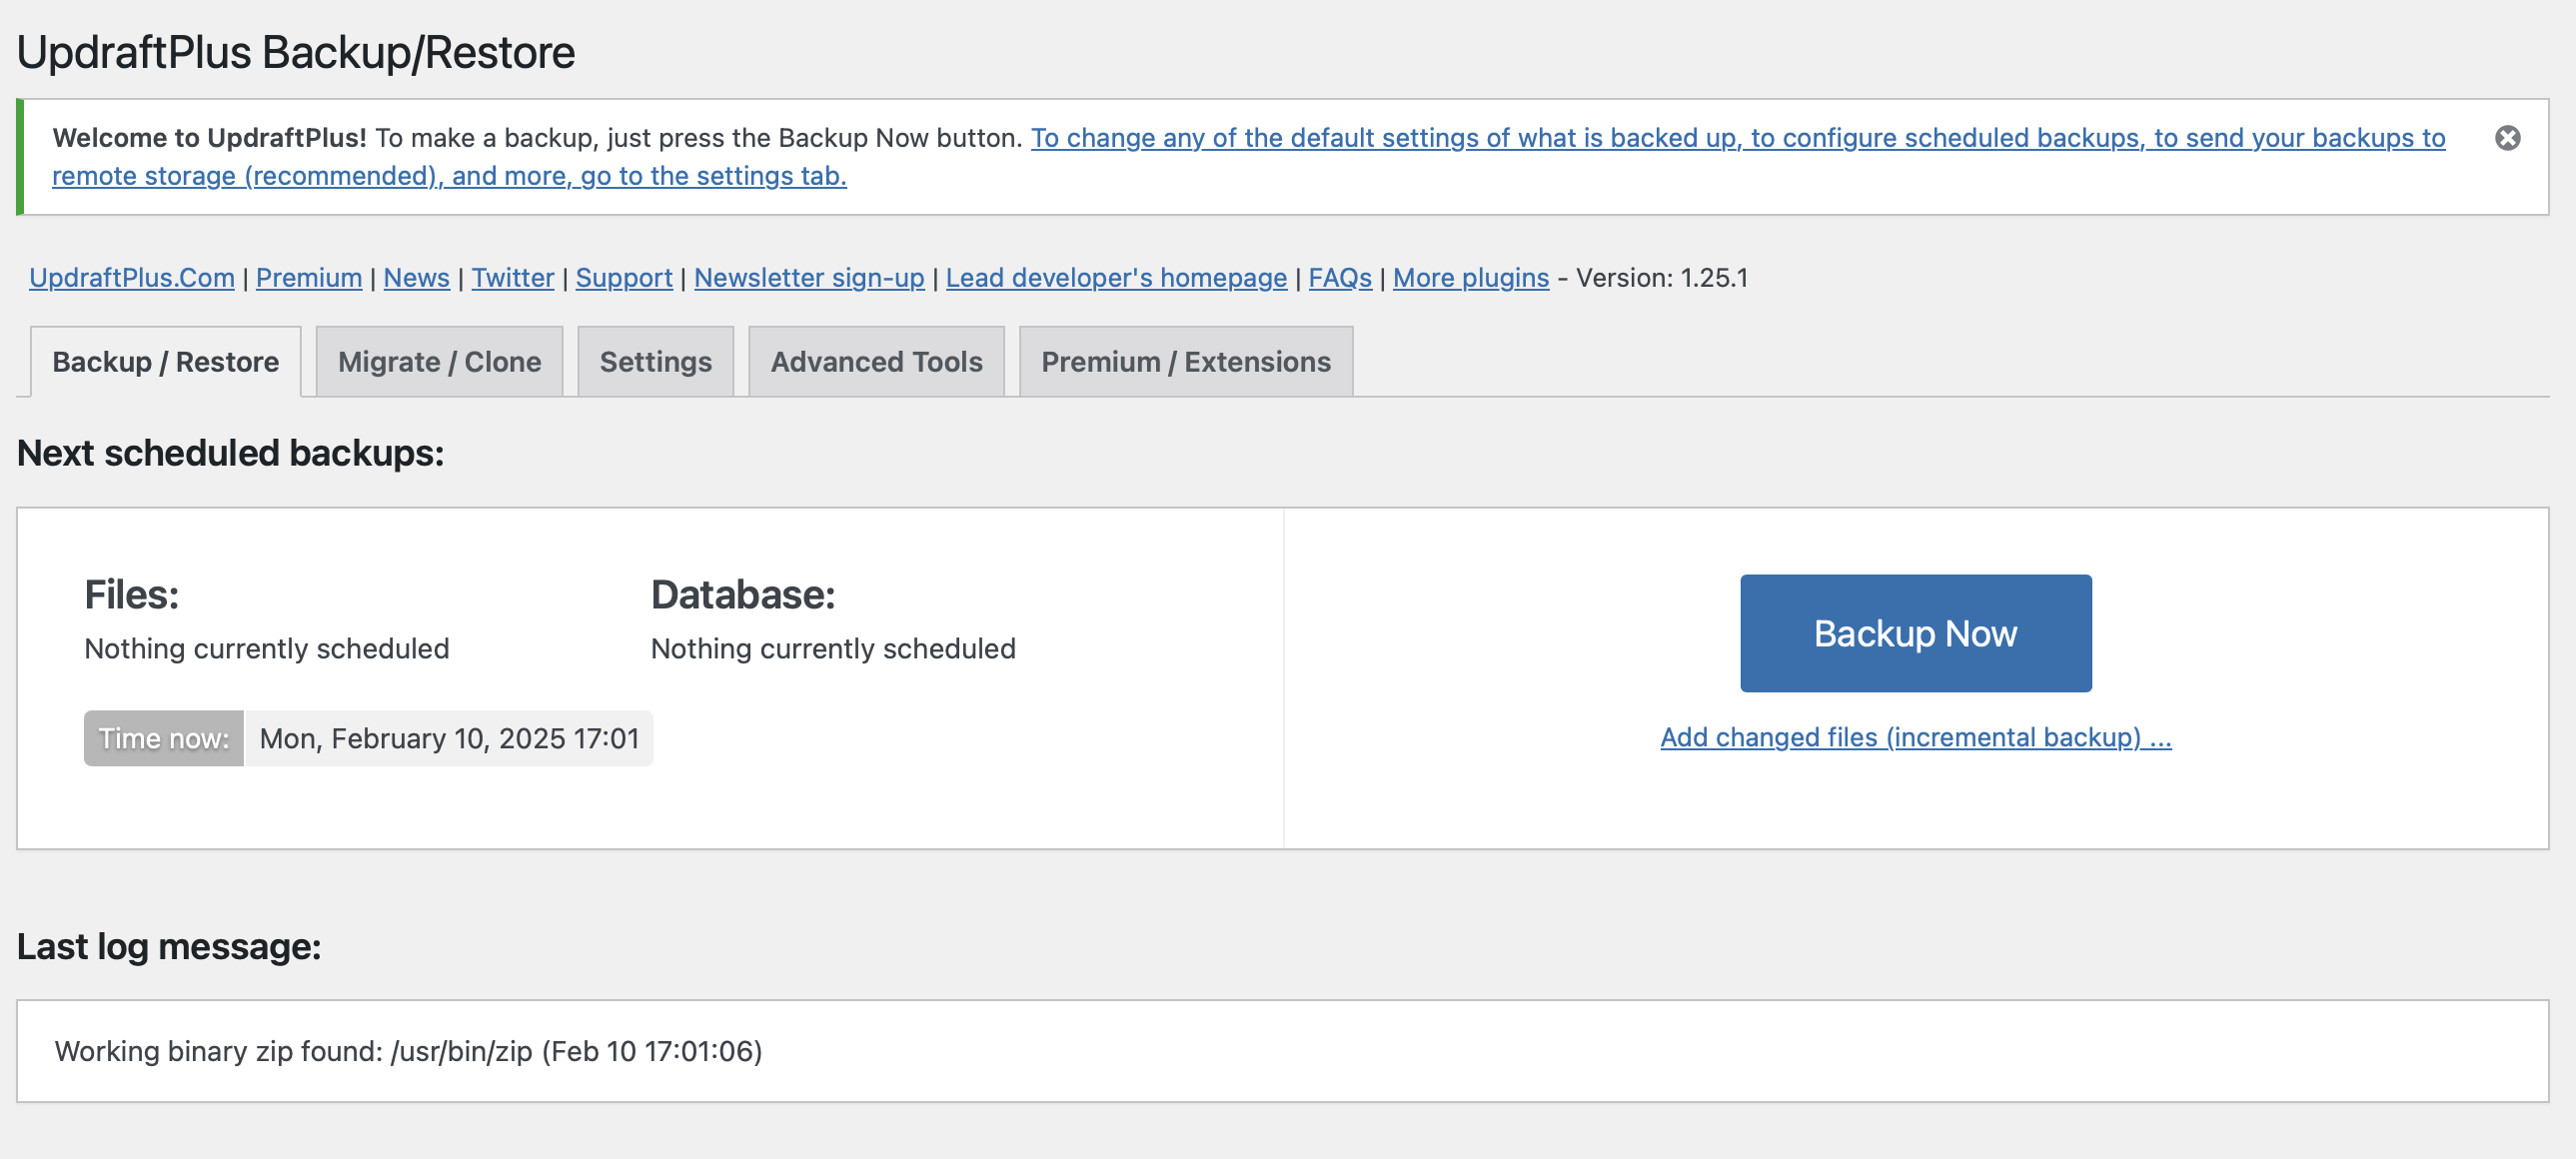The image size is (2576, 1159).
Task: Open the Newsletter sign-up link
Action: pos(809,278)
